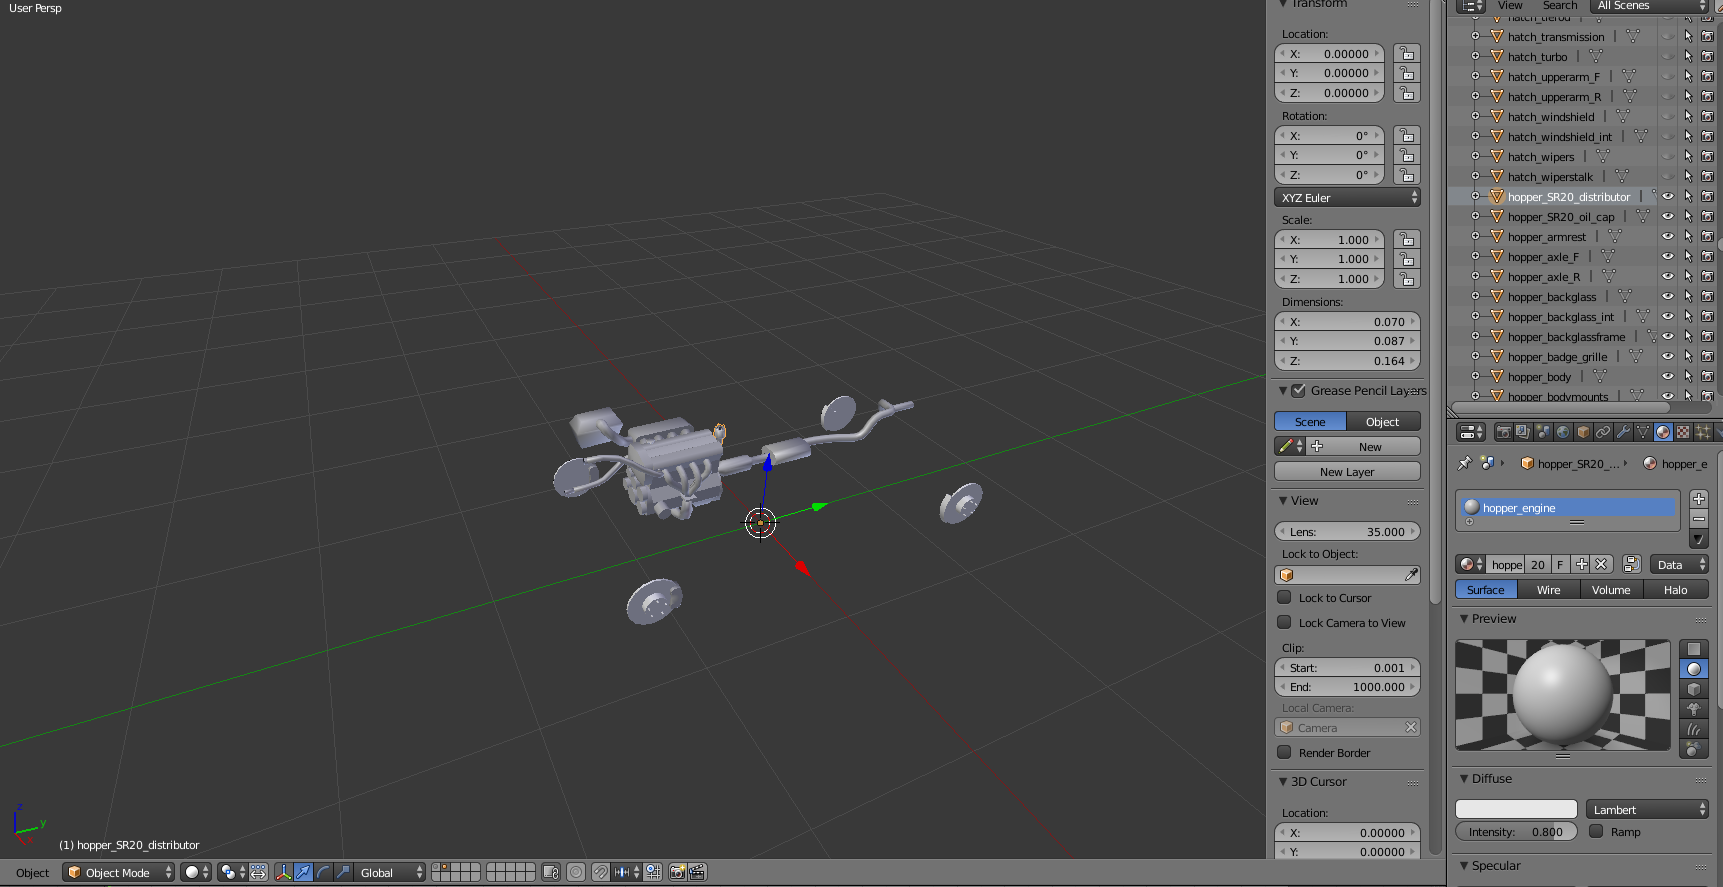The height and width of the screenshot is (887, 1723).
Task: Hide hopper_armrest in the viewport
Action: coord(1668,237)
